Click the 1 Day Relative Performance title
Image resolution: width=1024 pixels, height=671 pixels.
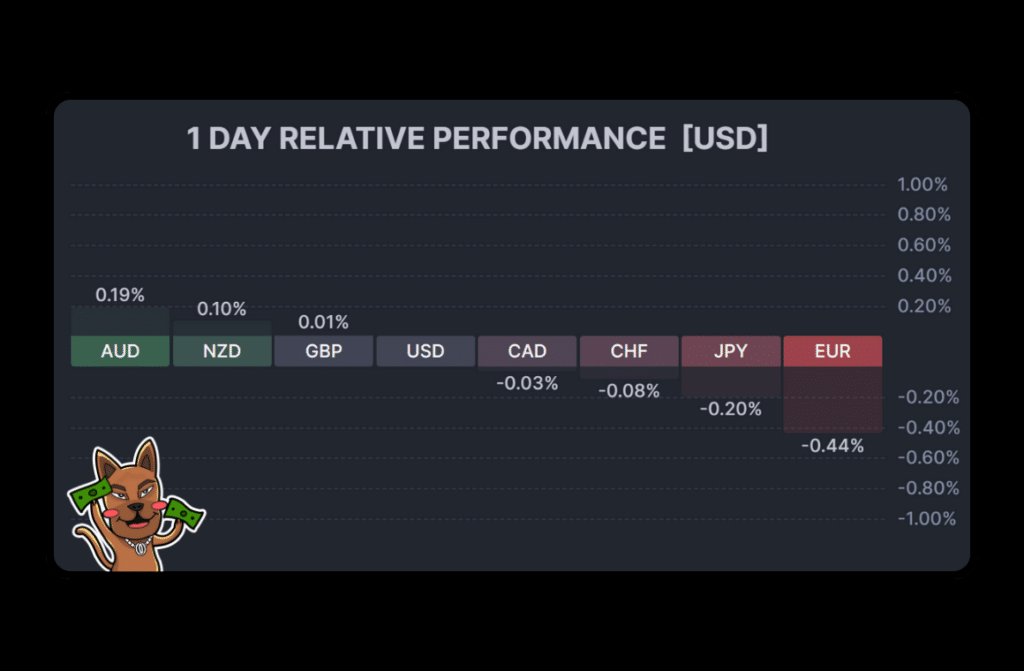[x=477, y=139]
